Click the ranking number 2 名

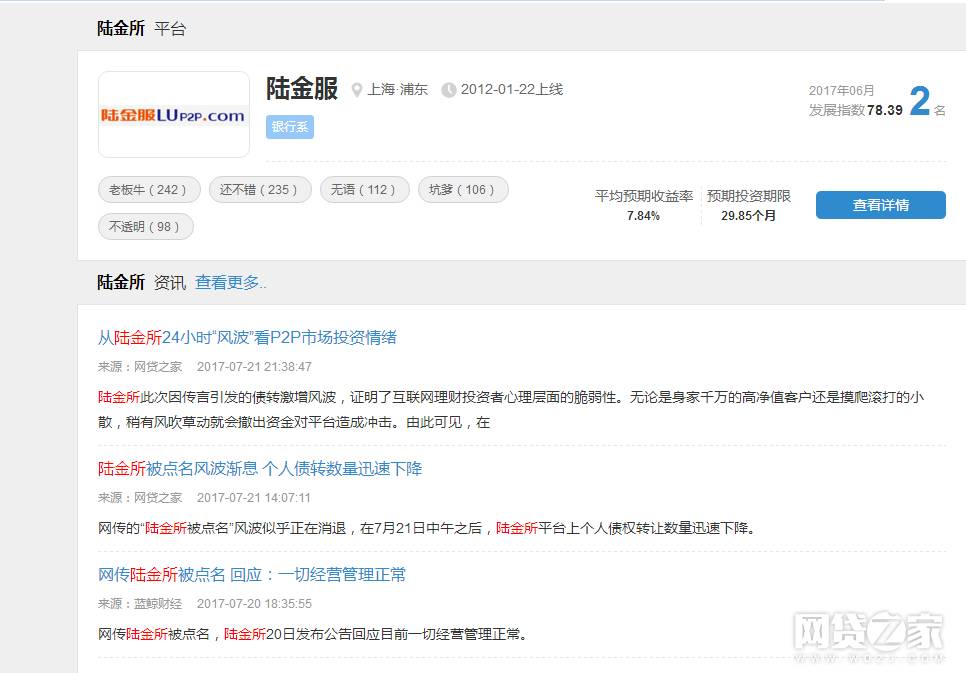click(x=927, y=101)
